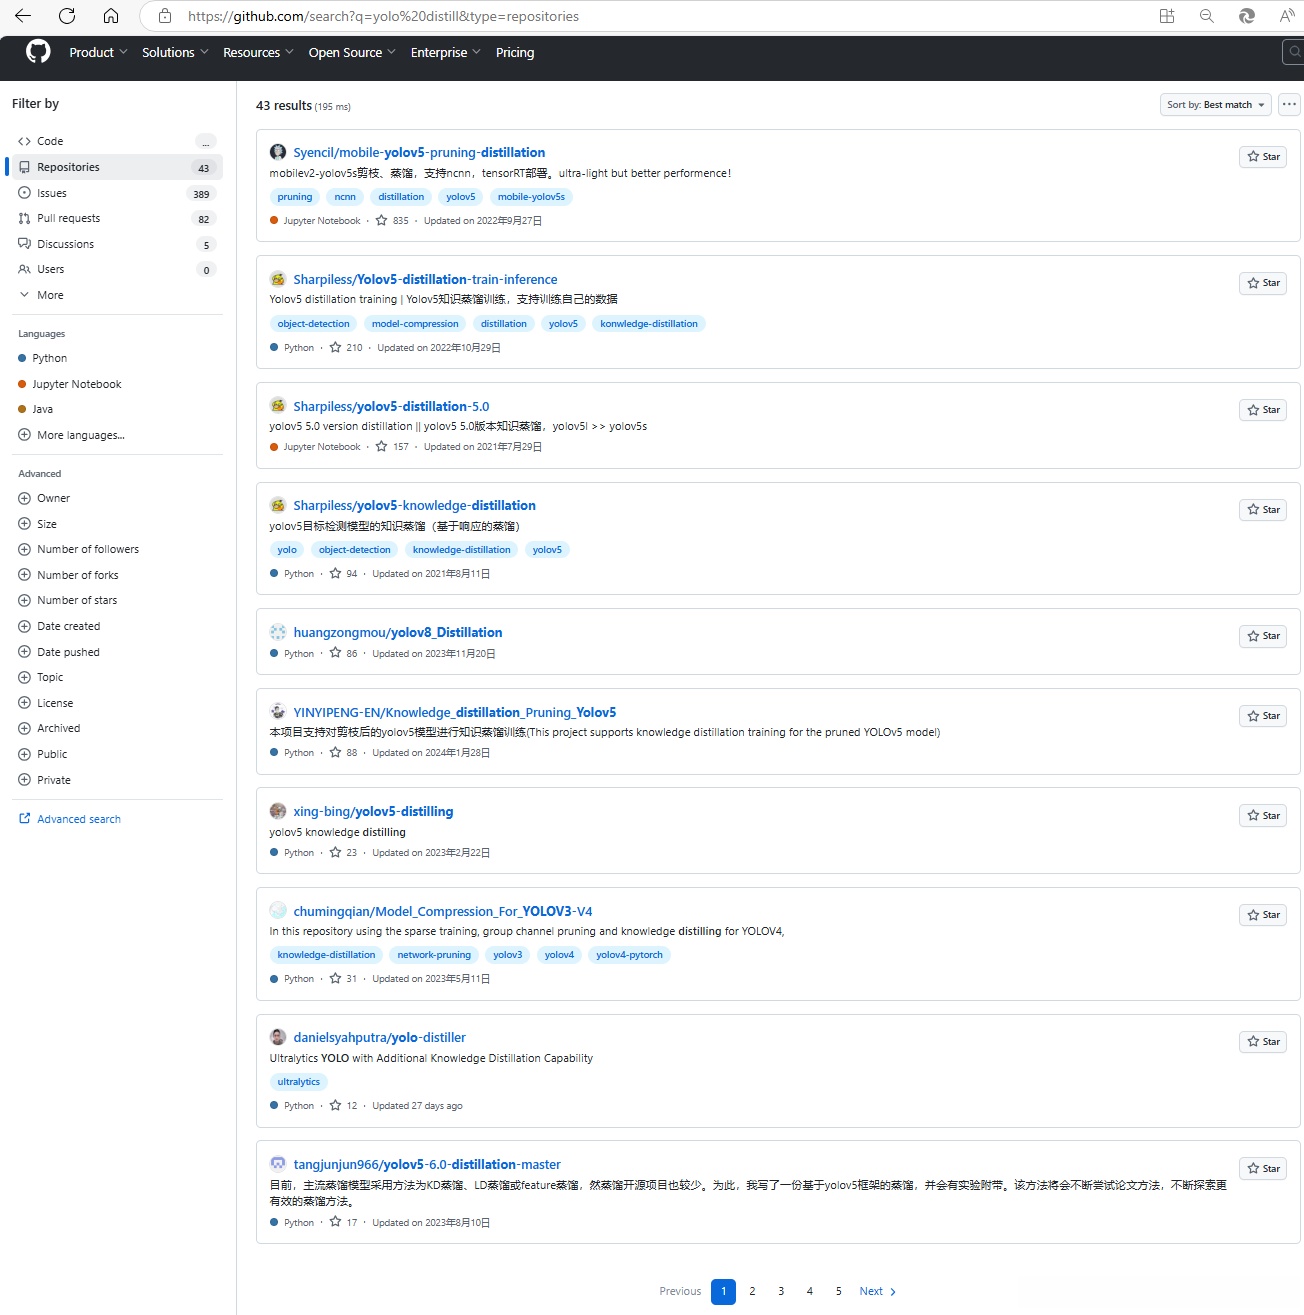
Task: Star xing-bing/yolov5-distilling repository
Action: click(1263, 816)
